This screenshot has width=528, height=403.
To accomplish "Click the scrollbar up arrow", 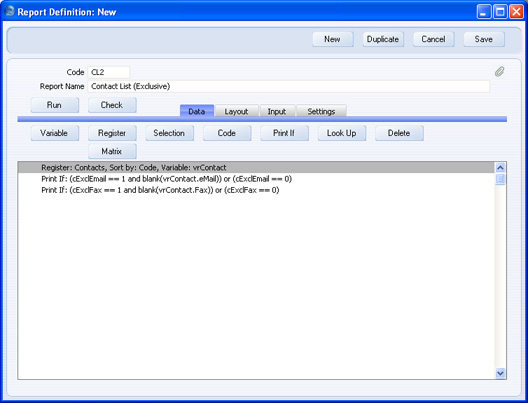I will click(500, 168).
